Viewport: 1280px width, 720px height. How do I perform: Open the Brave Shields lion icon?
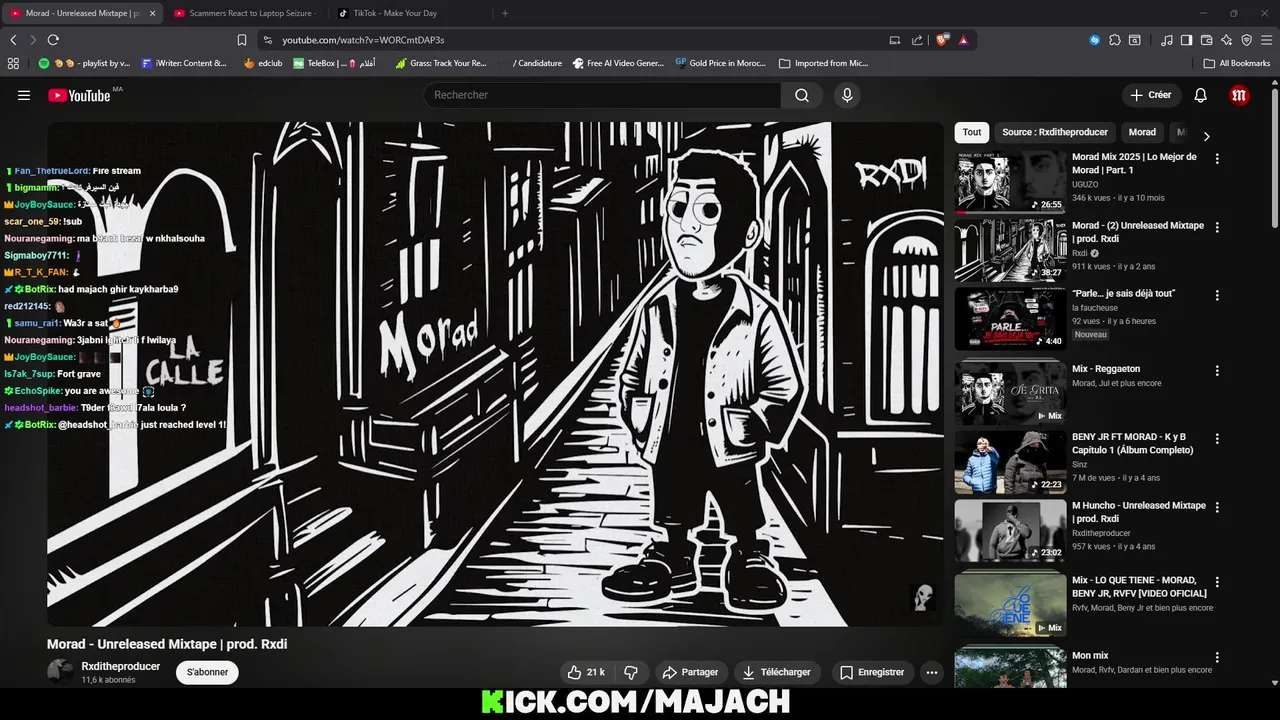(x=942, y=40)
